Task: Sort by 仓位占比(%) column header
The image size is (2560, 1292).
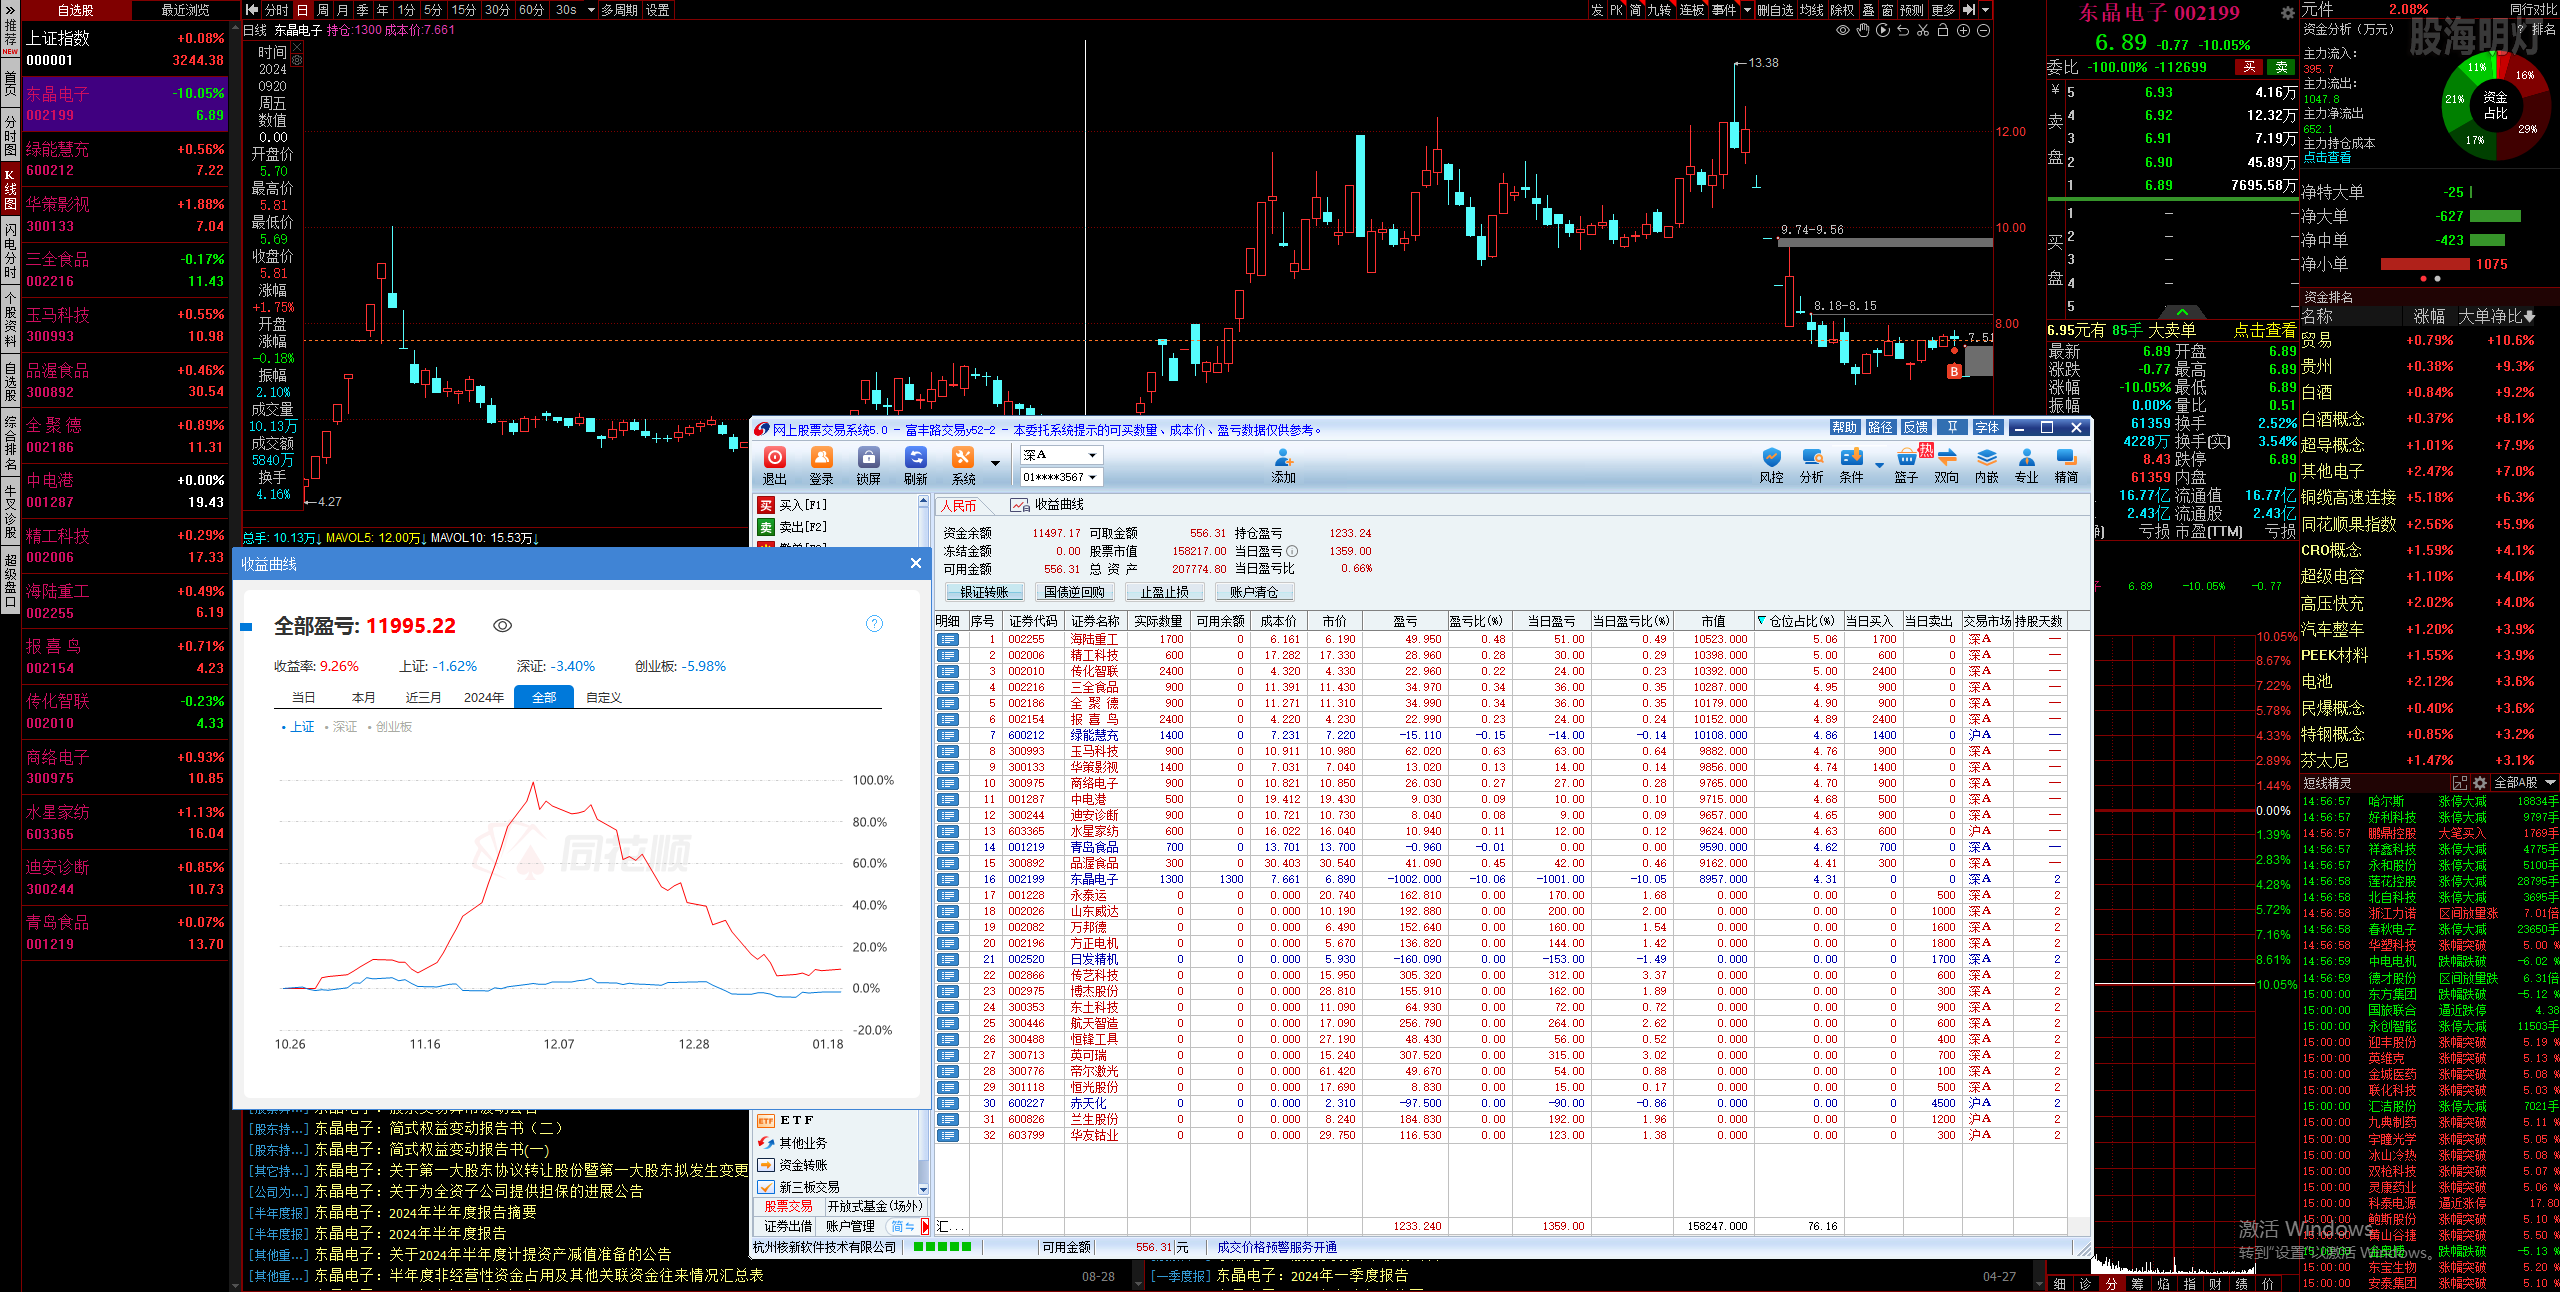Action: [x=1799, y=621]
